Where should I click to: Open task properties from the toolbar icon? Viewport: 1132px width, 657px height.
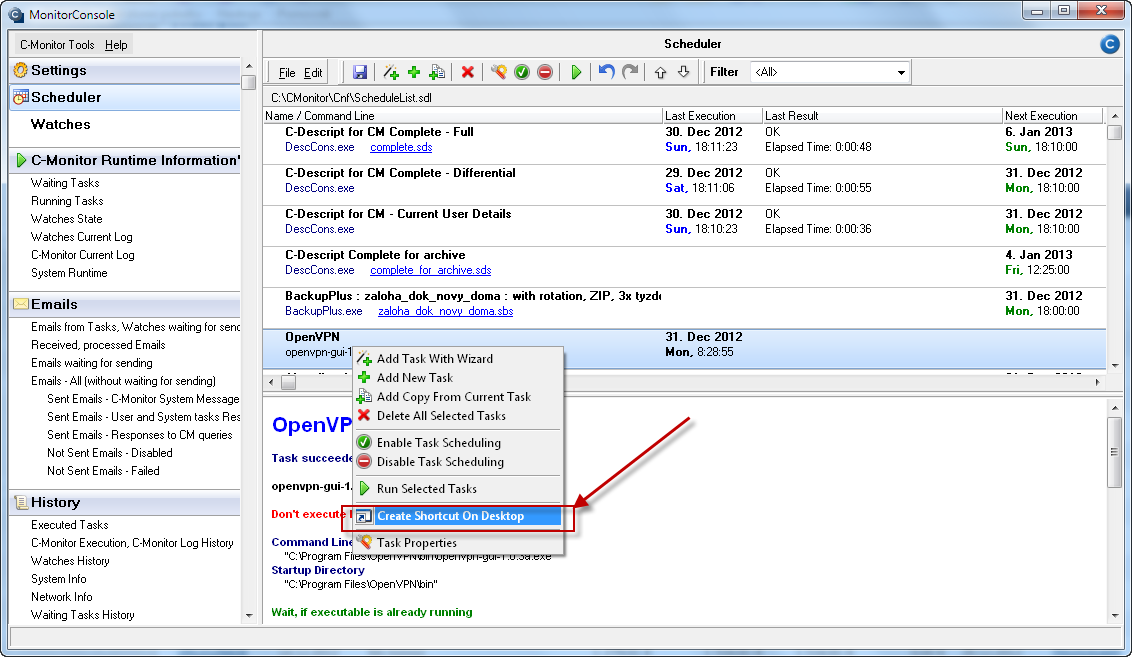[498, 72]
